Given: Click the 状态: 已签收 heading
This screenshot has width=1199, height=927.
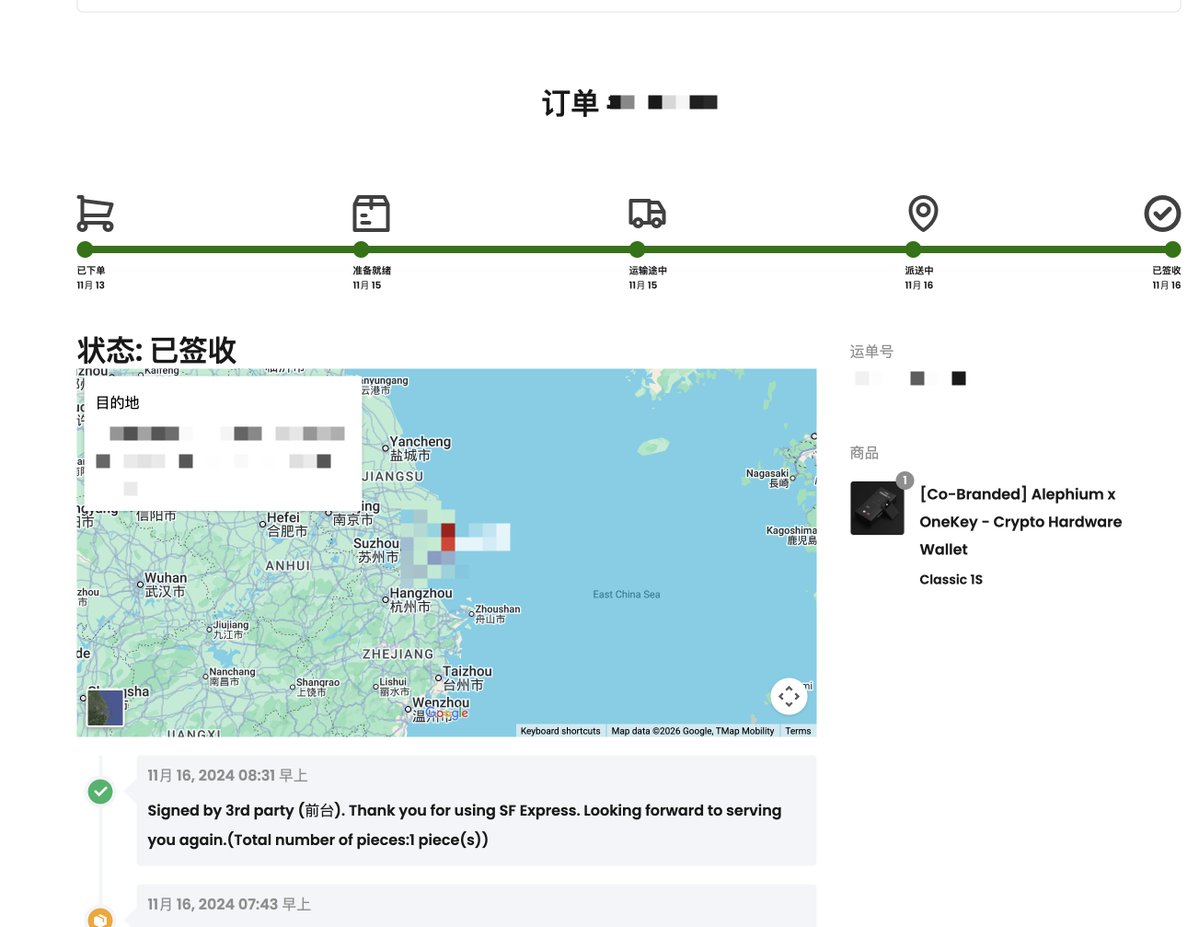Looking at the screenshot, I should coord(157,350).
